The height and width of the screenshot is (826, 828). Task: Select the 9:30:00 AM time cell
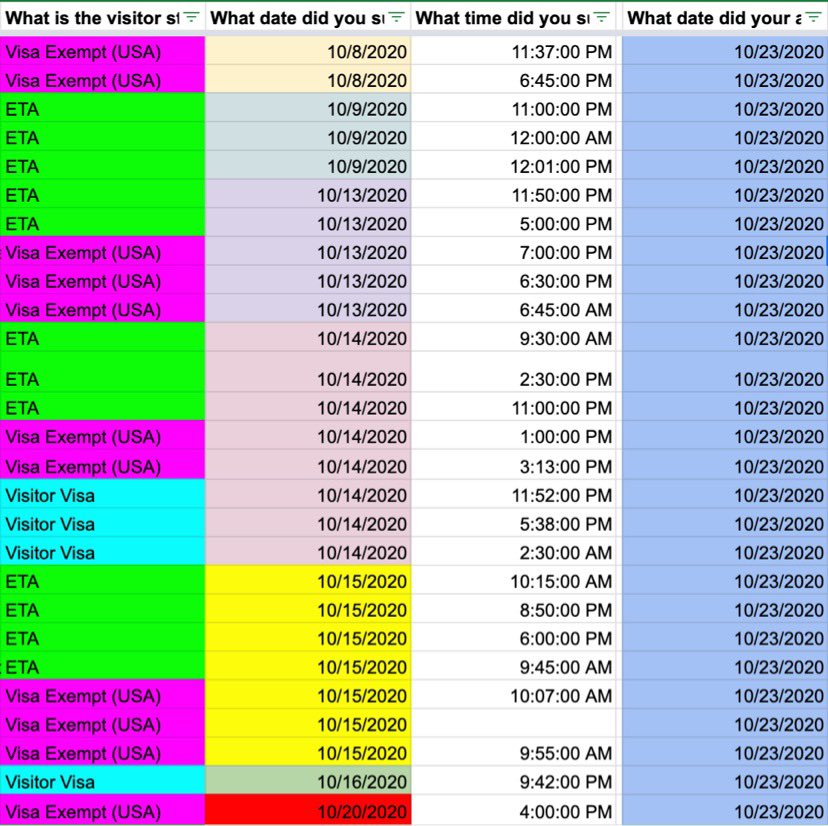(x=513, y=337)
